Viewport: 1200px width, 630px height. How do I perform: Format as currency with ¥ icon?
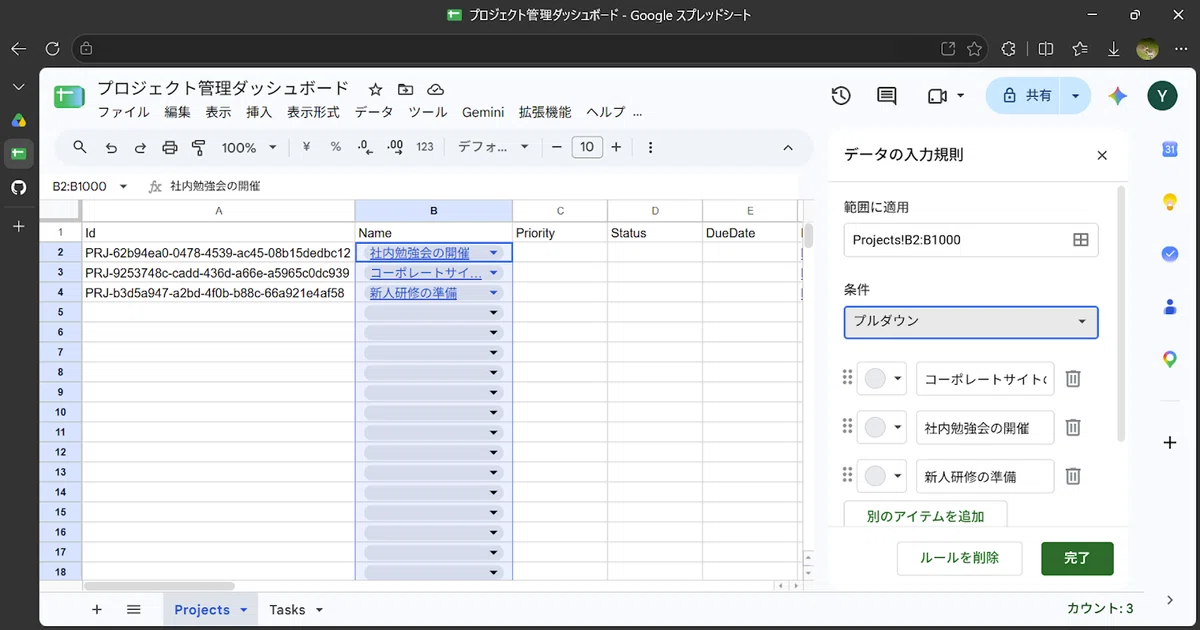tap(306, 147)
